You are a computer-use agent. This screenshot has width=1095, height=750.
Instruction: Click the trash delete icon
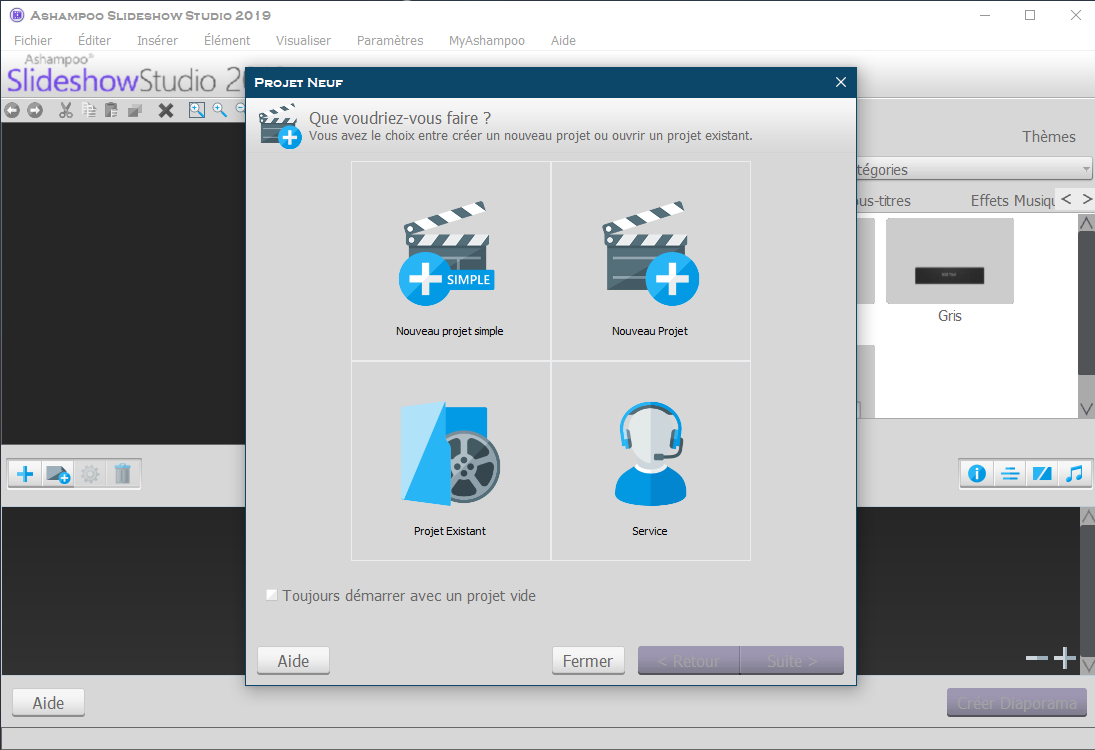122,474
